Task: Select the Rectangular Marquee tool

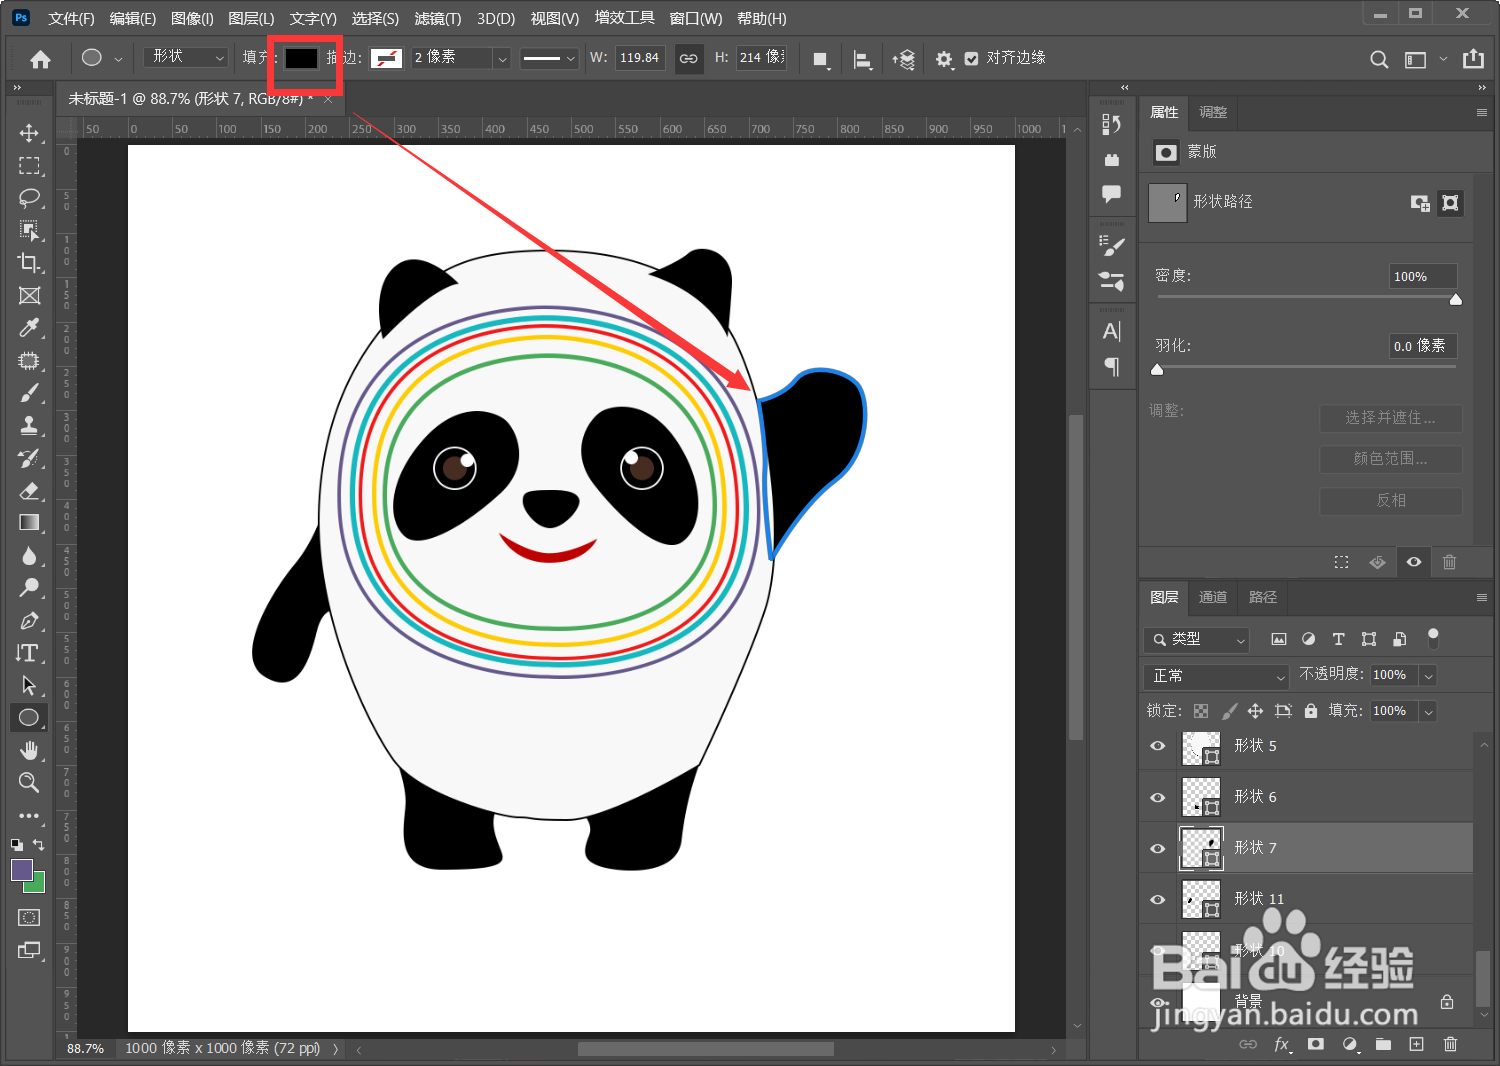Action: [x=29, y=166]
